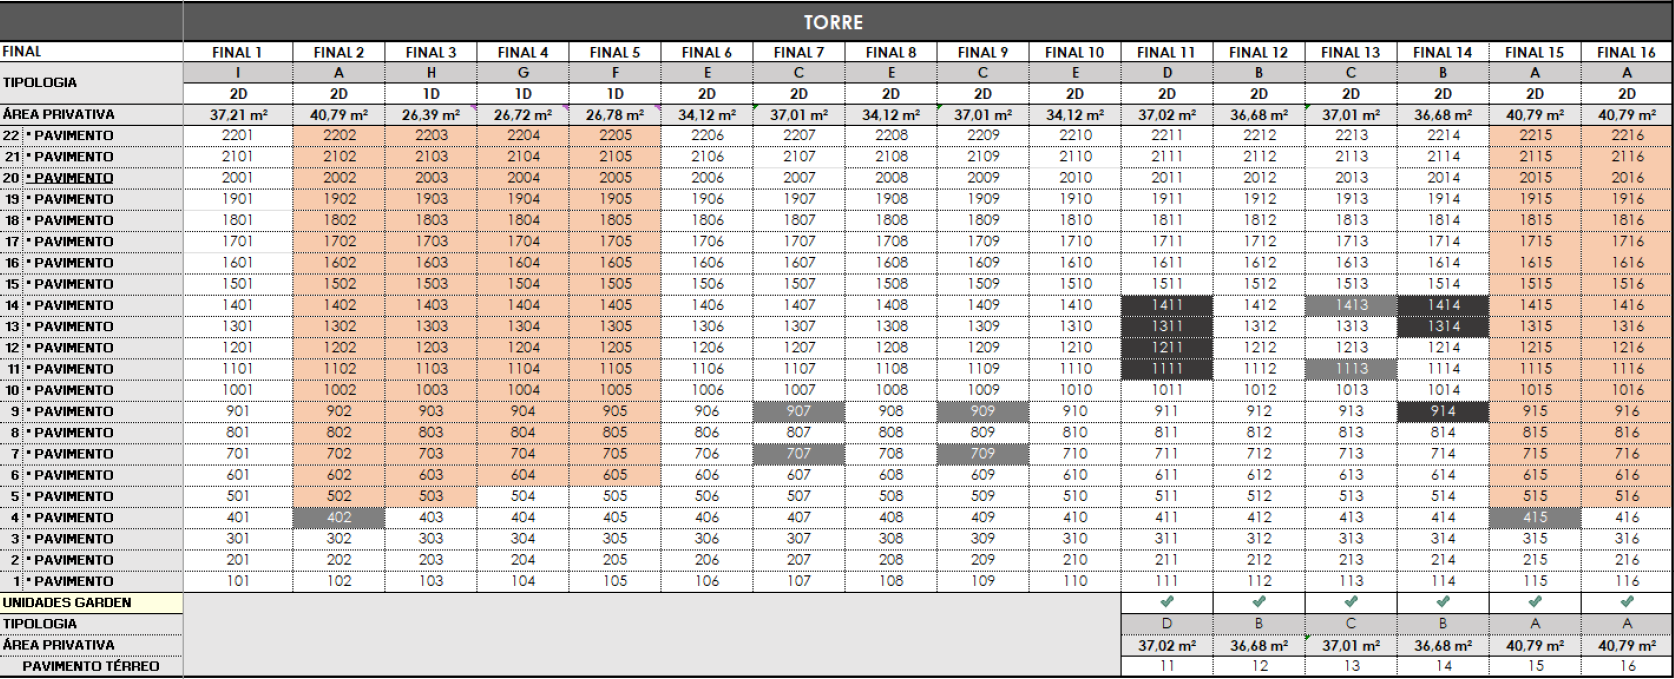This screenshot has height=679, width=1674.
Task: Click the PAVIMENTO TÉRREO row label
Action: click(x=90, y=666)
